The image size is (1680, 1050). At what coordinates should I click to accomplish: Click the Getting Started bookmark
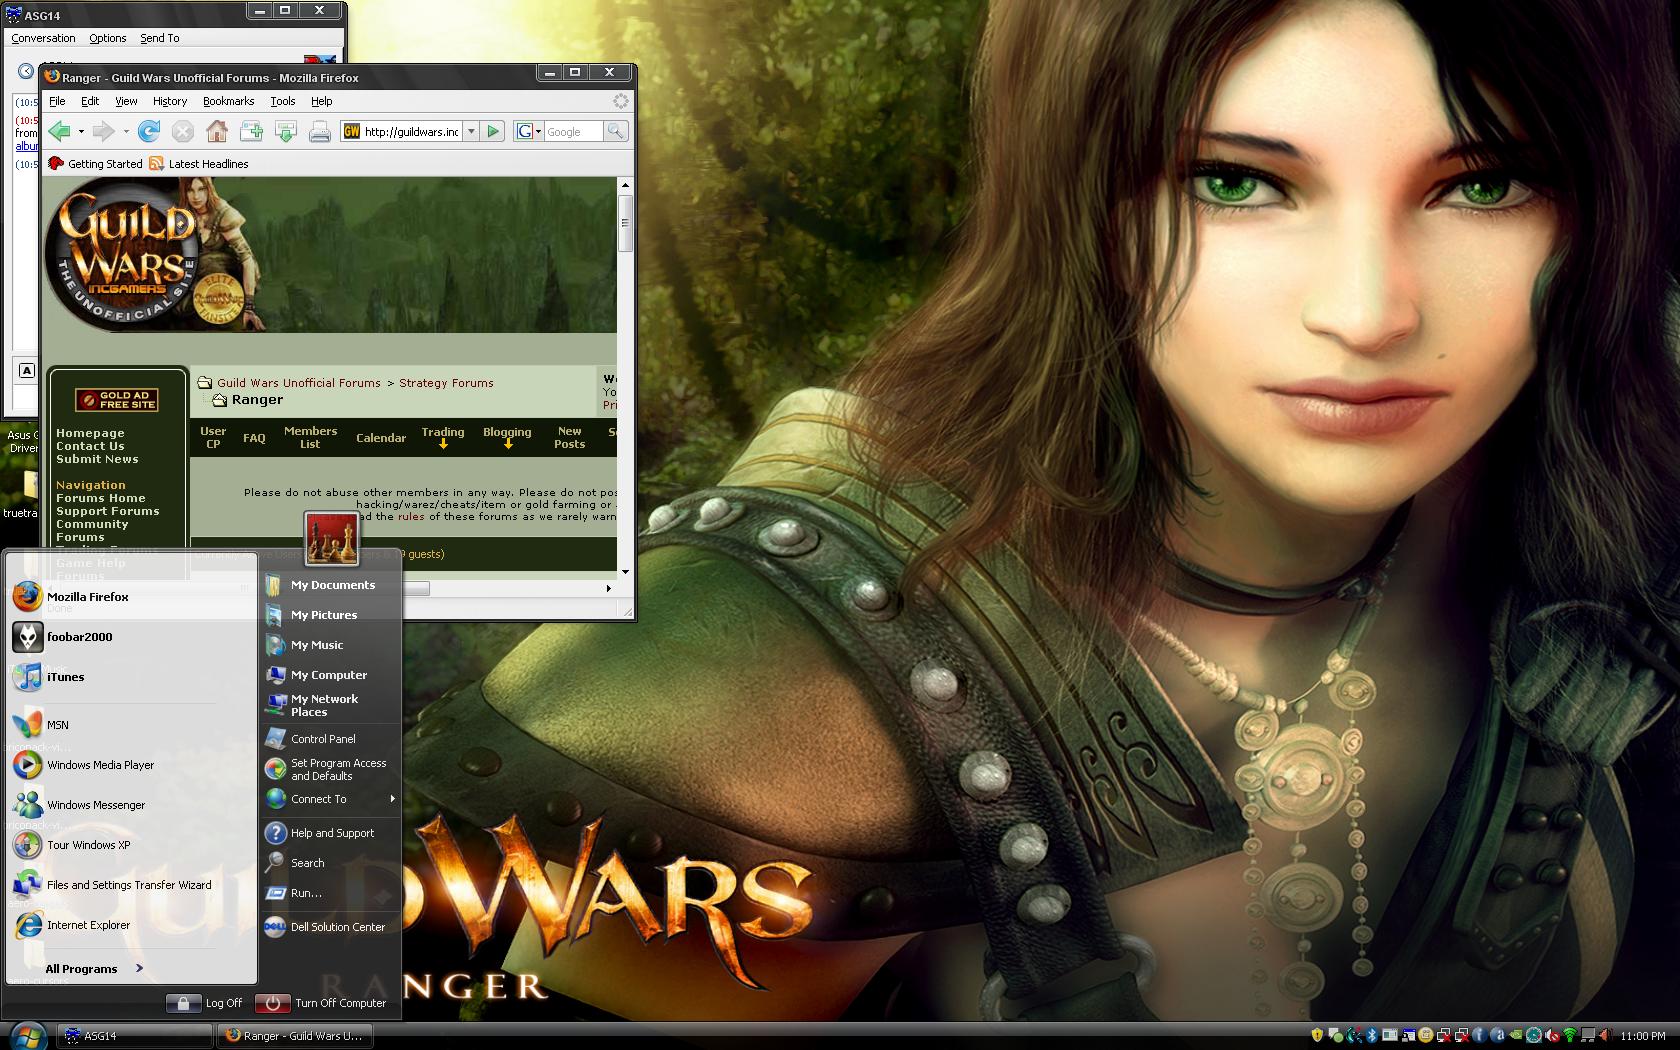click(x=96, y=164)
